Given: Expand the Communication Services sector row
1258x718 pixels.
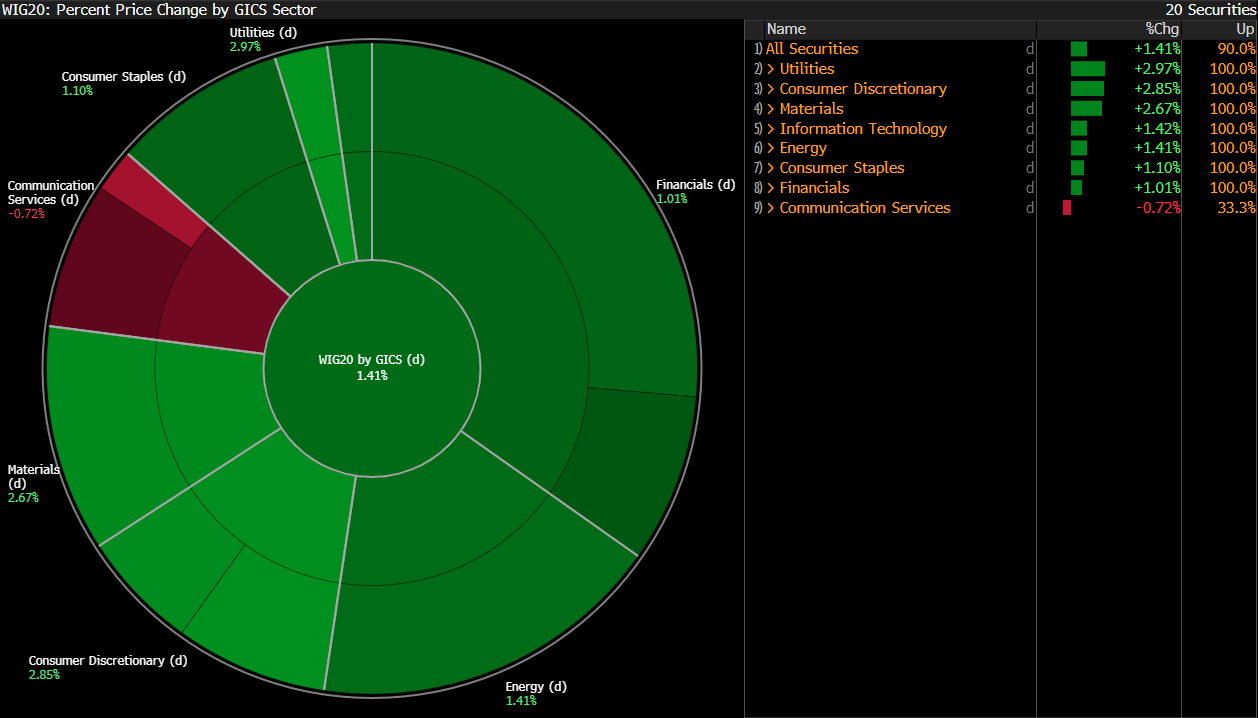Looking at the screenshot, I should point(771,208).
